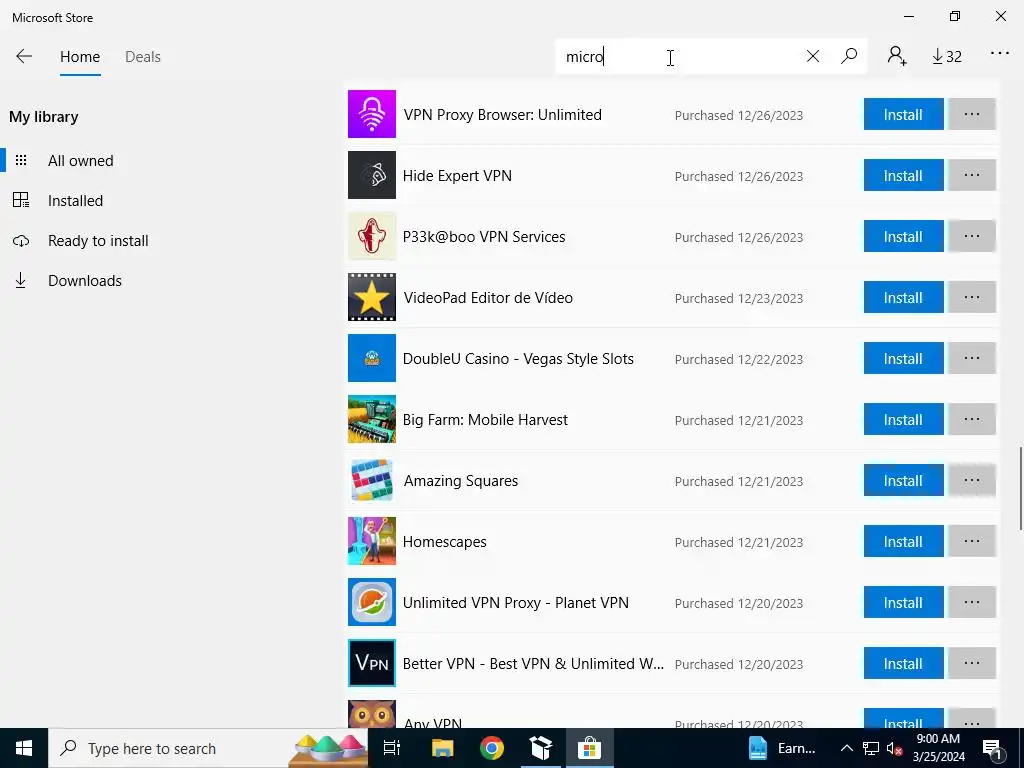Open the See more menu in header
Screen dimensions: 1024x768
pyautogui.click(x=1000, y=54)
